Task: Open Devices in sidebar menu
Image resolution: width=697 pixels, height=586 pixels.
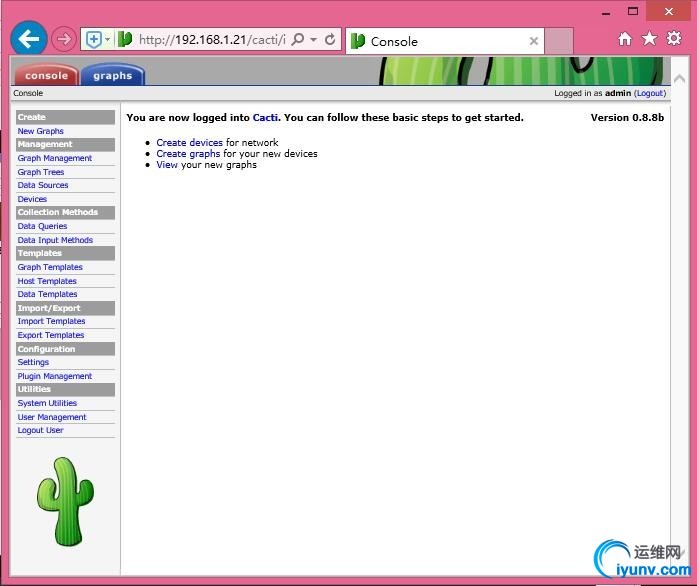Action: coord(32,199)
